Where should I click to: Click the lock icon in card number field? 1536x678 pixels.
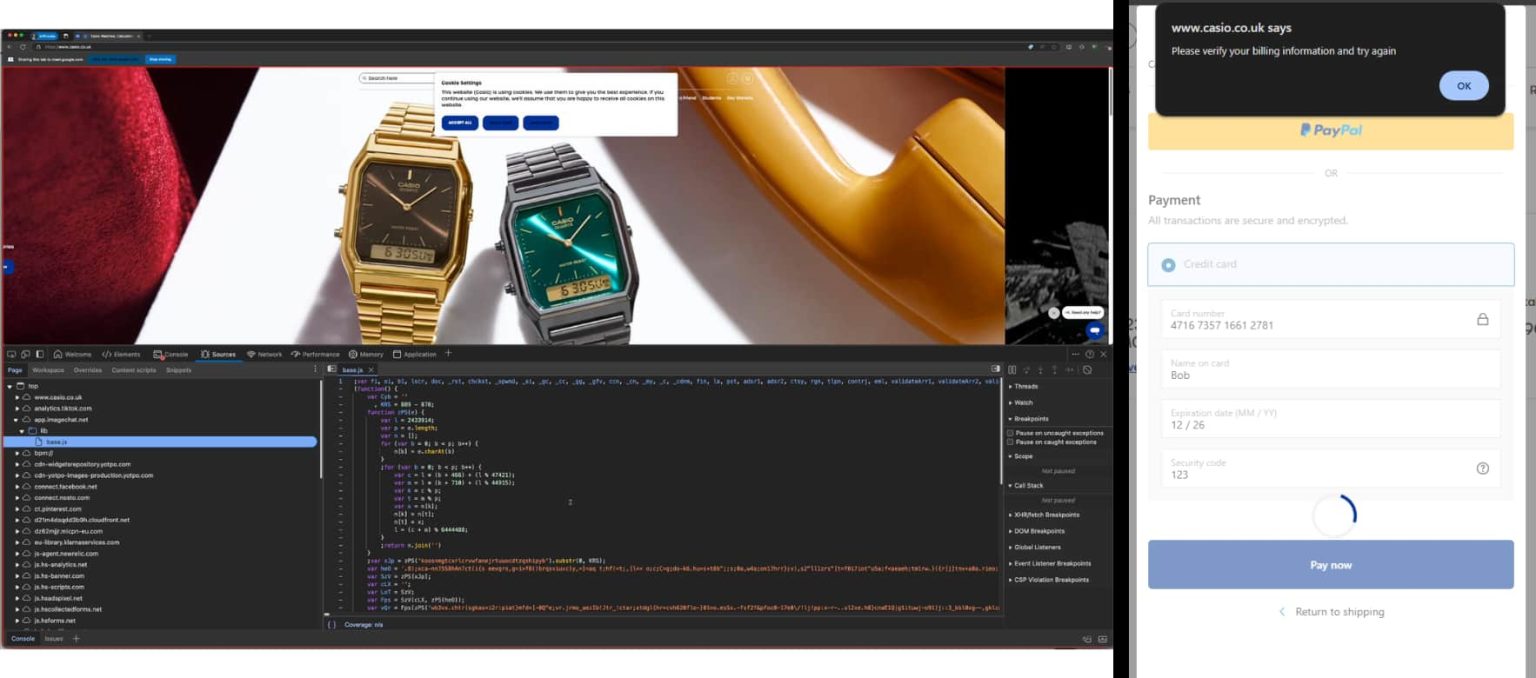click(1482, 320)
